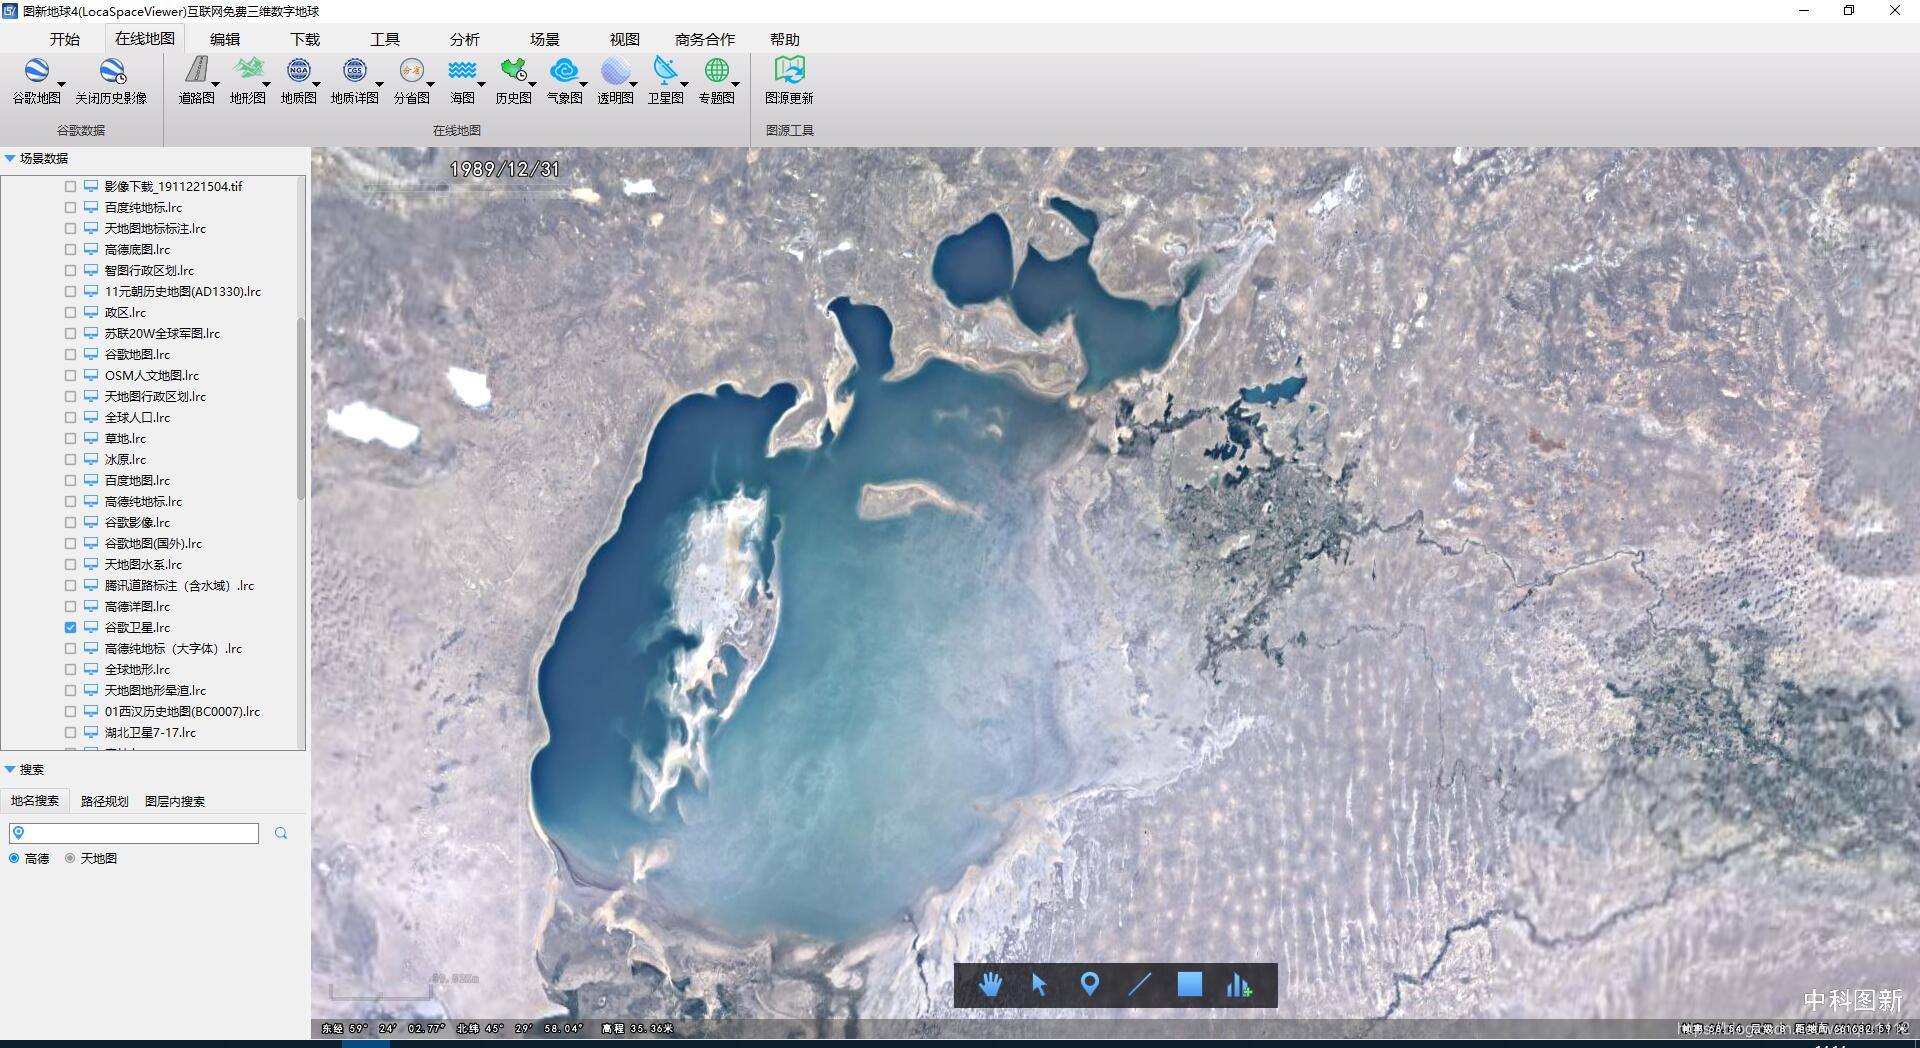This screenshot has height=1048, width=1920.
Task: Switch to the 场景 ribbon tab
Action: pos(545,39)
